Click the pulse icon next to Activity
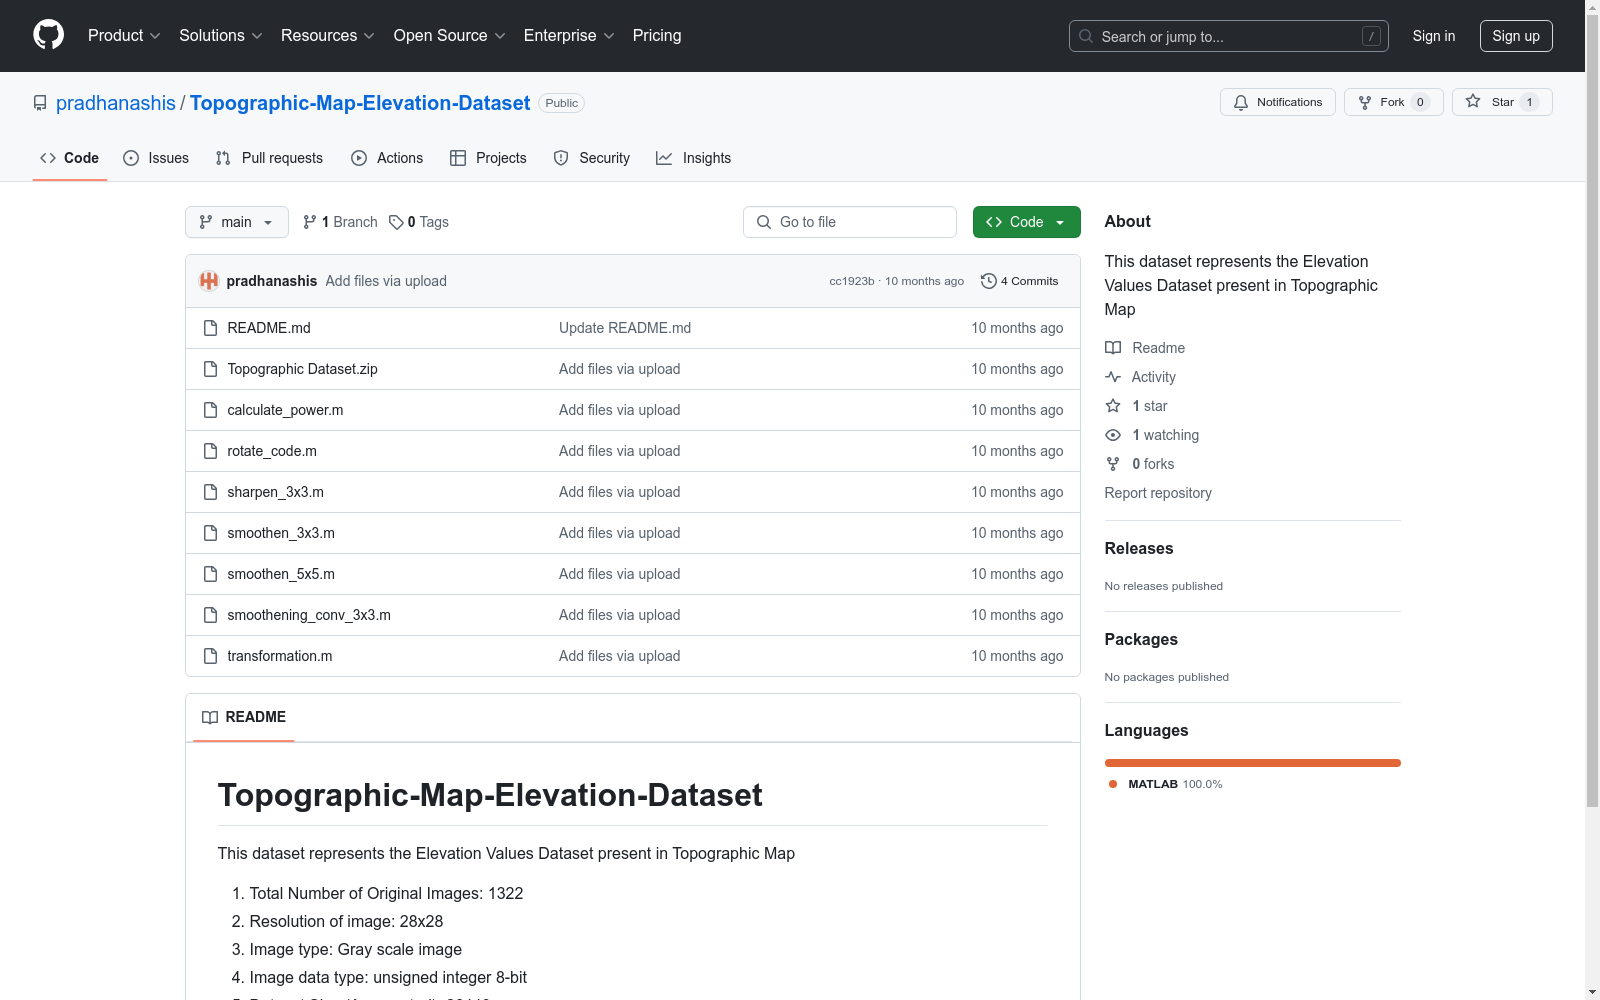1600x1000 pixels. coord(1113,377)
